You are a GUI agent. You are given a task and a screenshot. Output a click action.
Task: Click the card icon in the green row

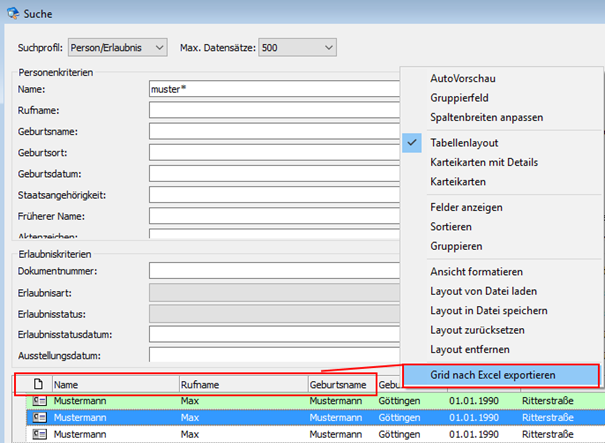[x=41, y=400]
